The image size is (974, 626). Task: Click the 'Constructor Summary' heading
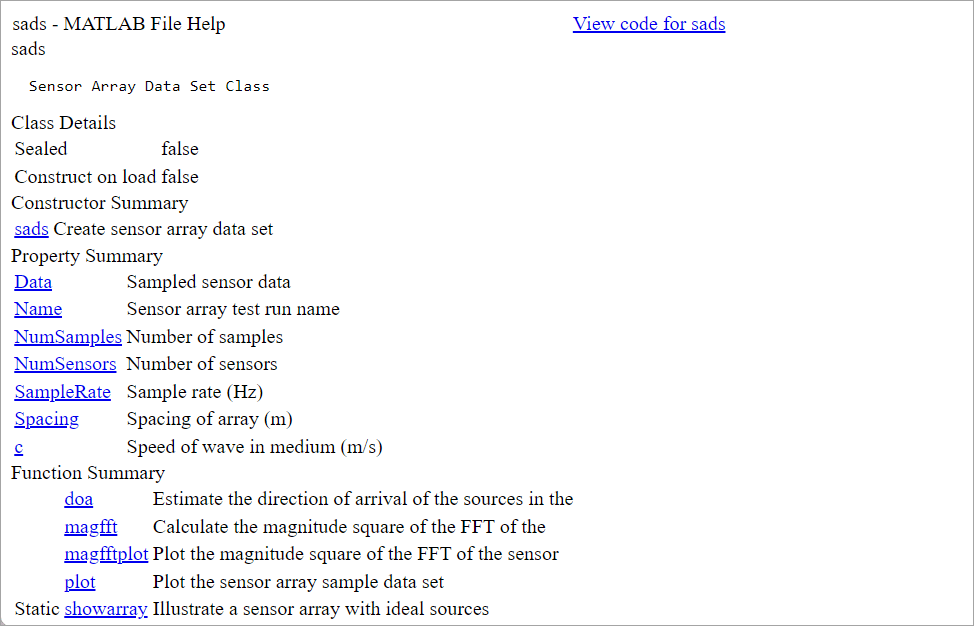(99, 203)
